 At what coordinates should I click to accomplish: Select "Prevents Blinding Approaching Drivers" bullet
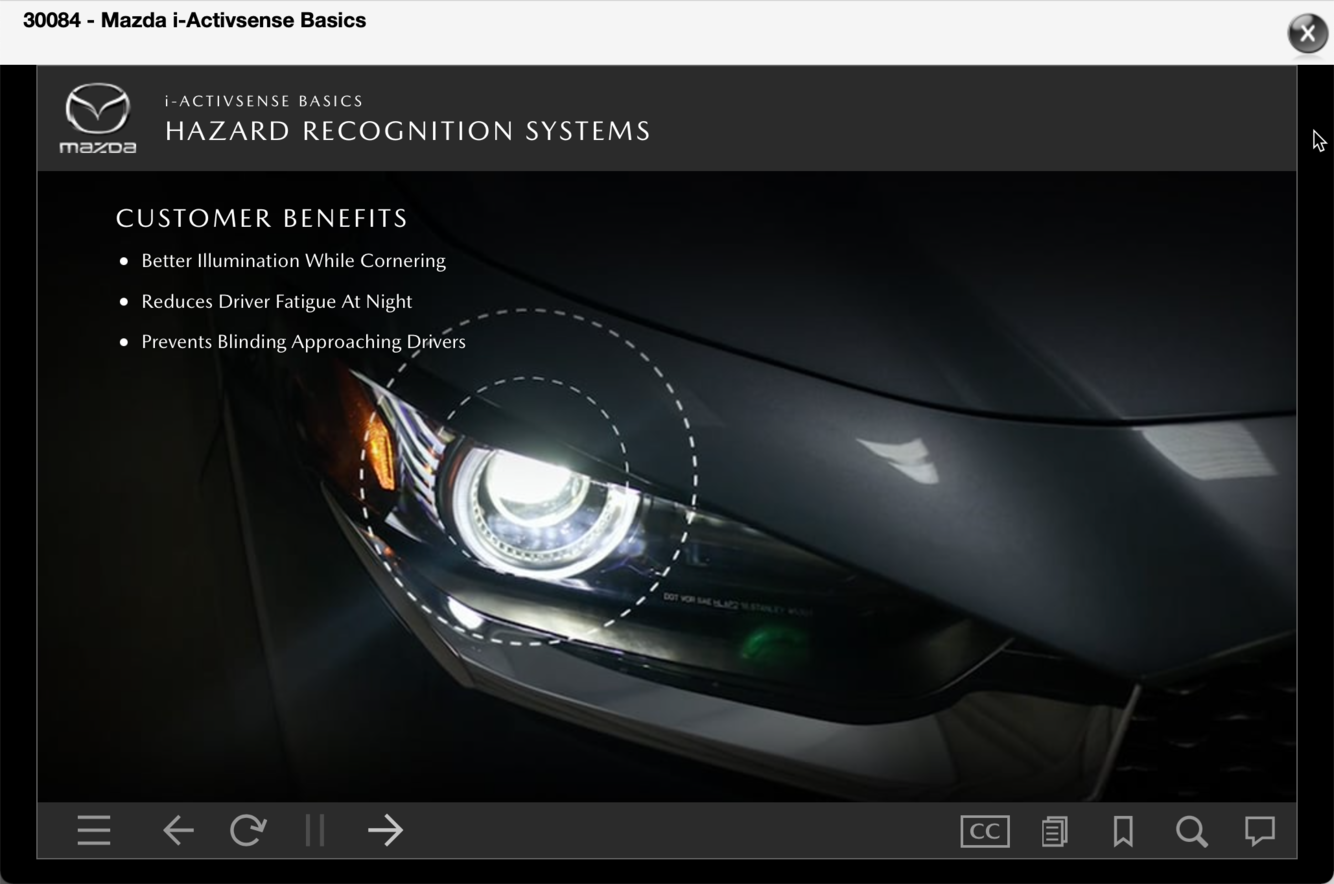click(x=303, y=342)
